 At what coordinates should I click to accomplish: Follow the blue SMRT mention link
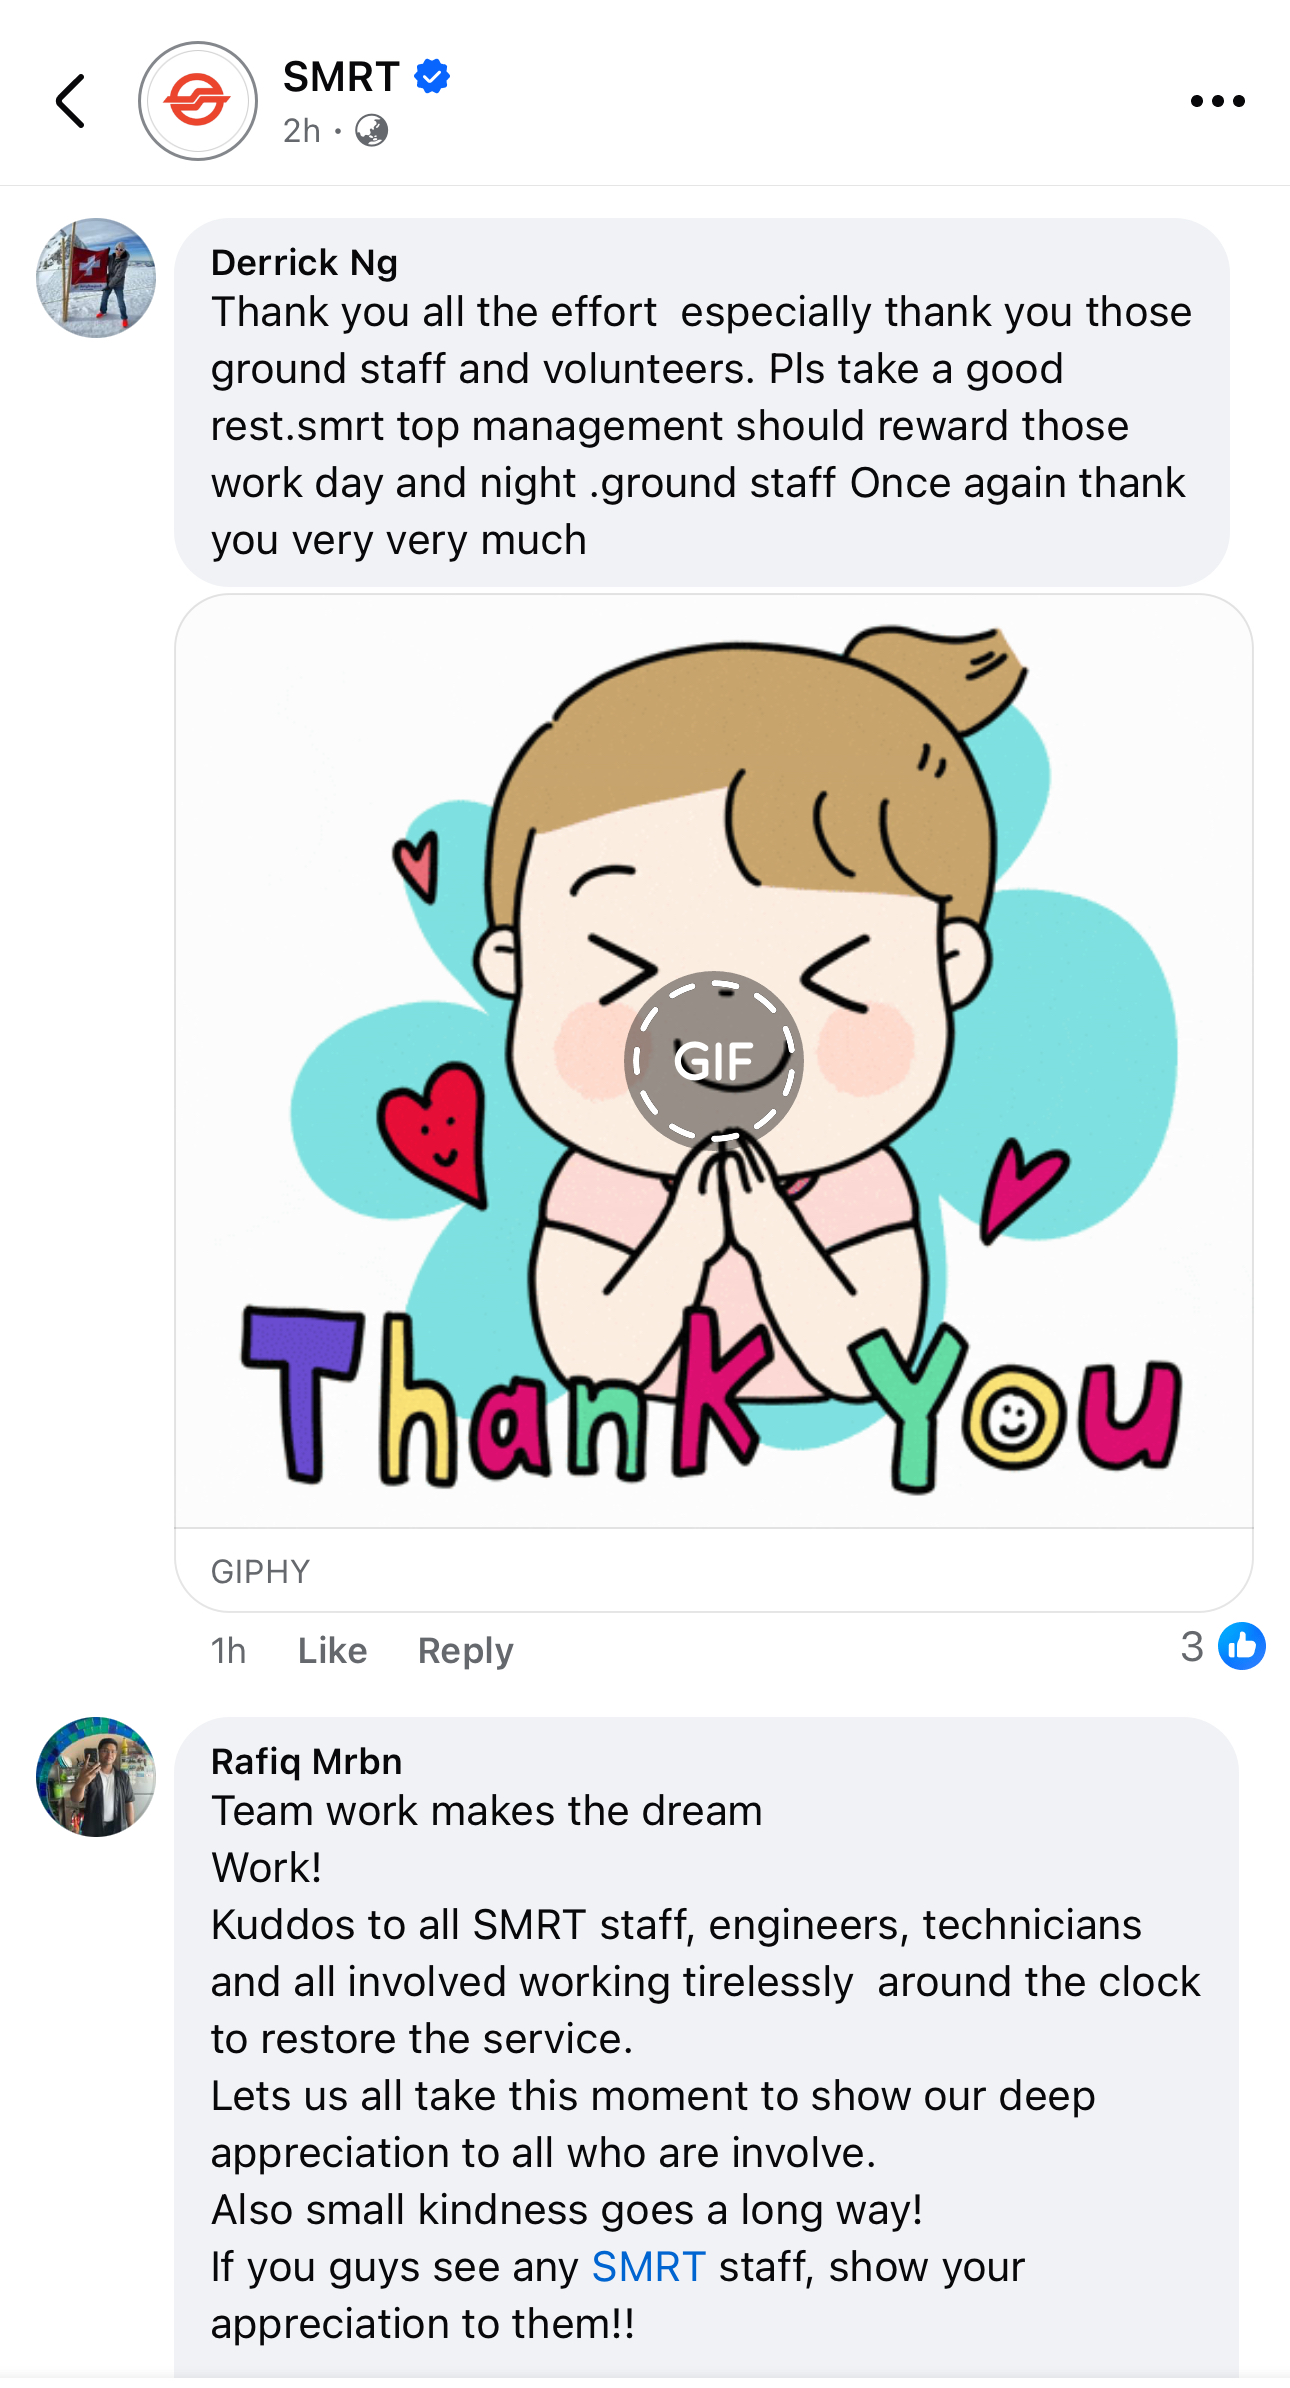click(x=648, y=2267)
